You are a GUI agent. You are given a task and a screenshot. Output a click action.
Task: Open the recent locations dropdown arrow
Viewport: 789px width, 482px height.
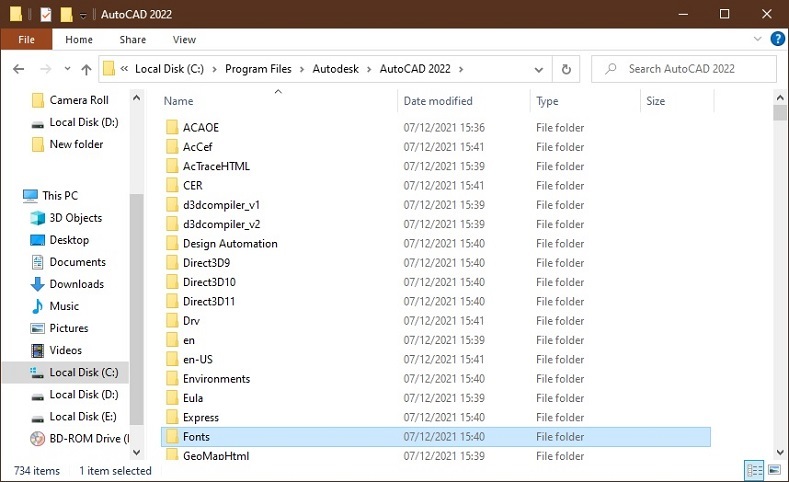click(x=67, y=69)
